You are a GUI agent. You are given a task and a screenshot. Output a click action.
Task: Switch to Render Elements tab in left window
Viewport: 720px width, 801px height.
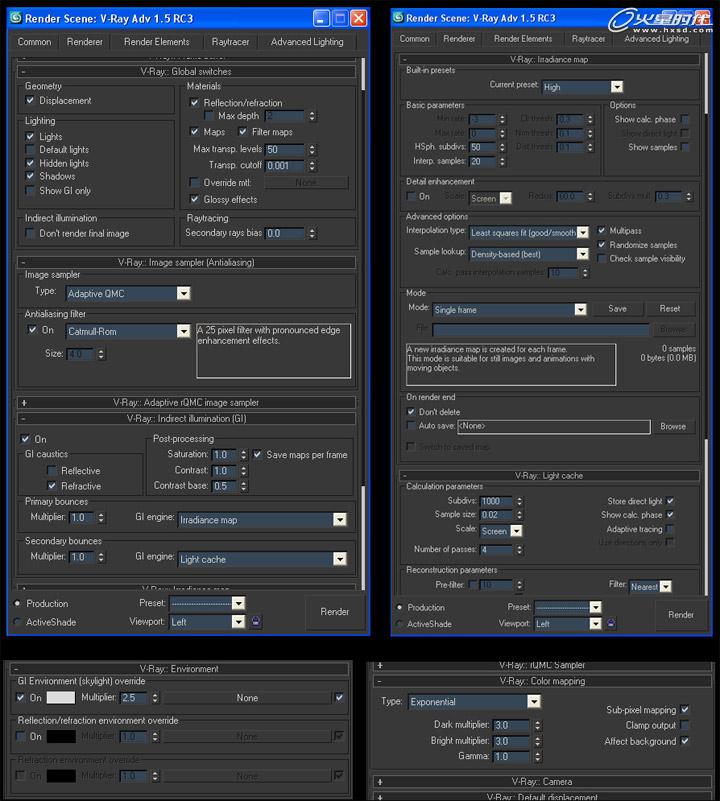pyautogui.click(x=156, y=42)
